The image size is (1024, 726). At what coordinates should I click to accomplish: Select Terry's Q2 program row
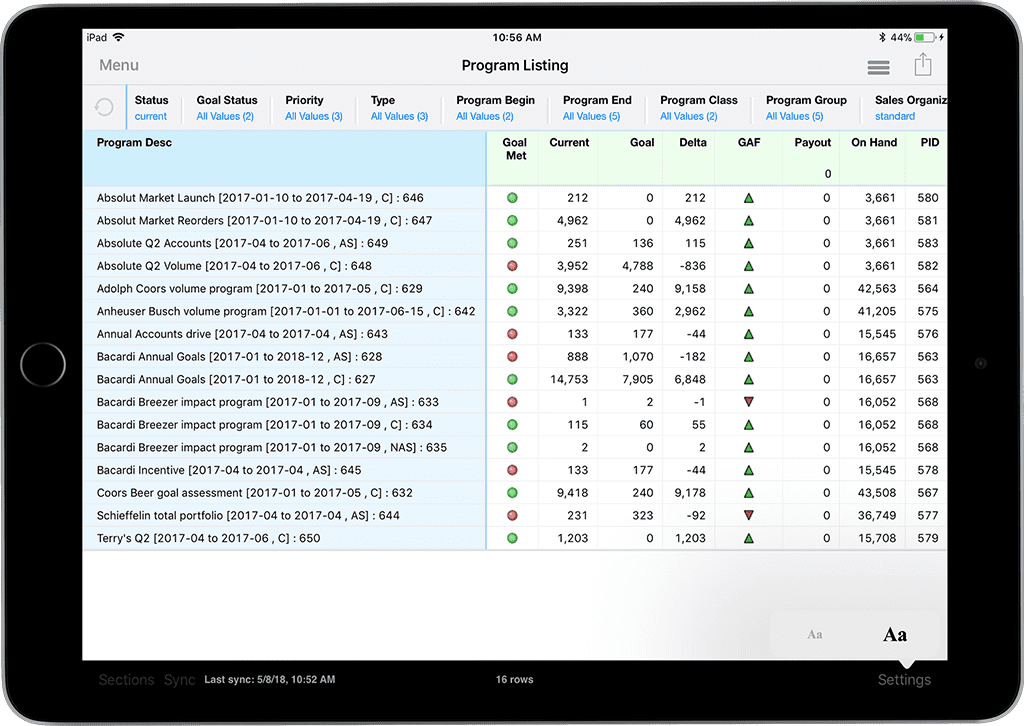click(208, 539)
